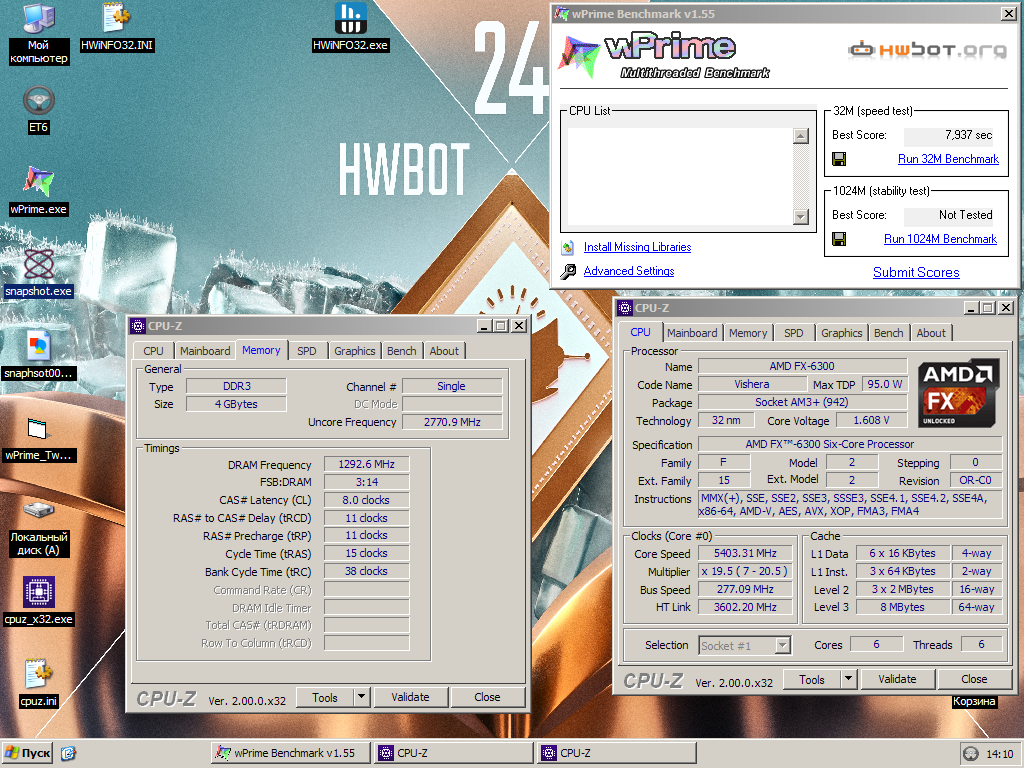The width and height of the screenshot is (1024, 768).
Task: Click Close button in the Memory CPU-Z window
Action: [x=487, y=697]
